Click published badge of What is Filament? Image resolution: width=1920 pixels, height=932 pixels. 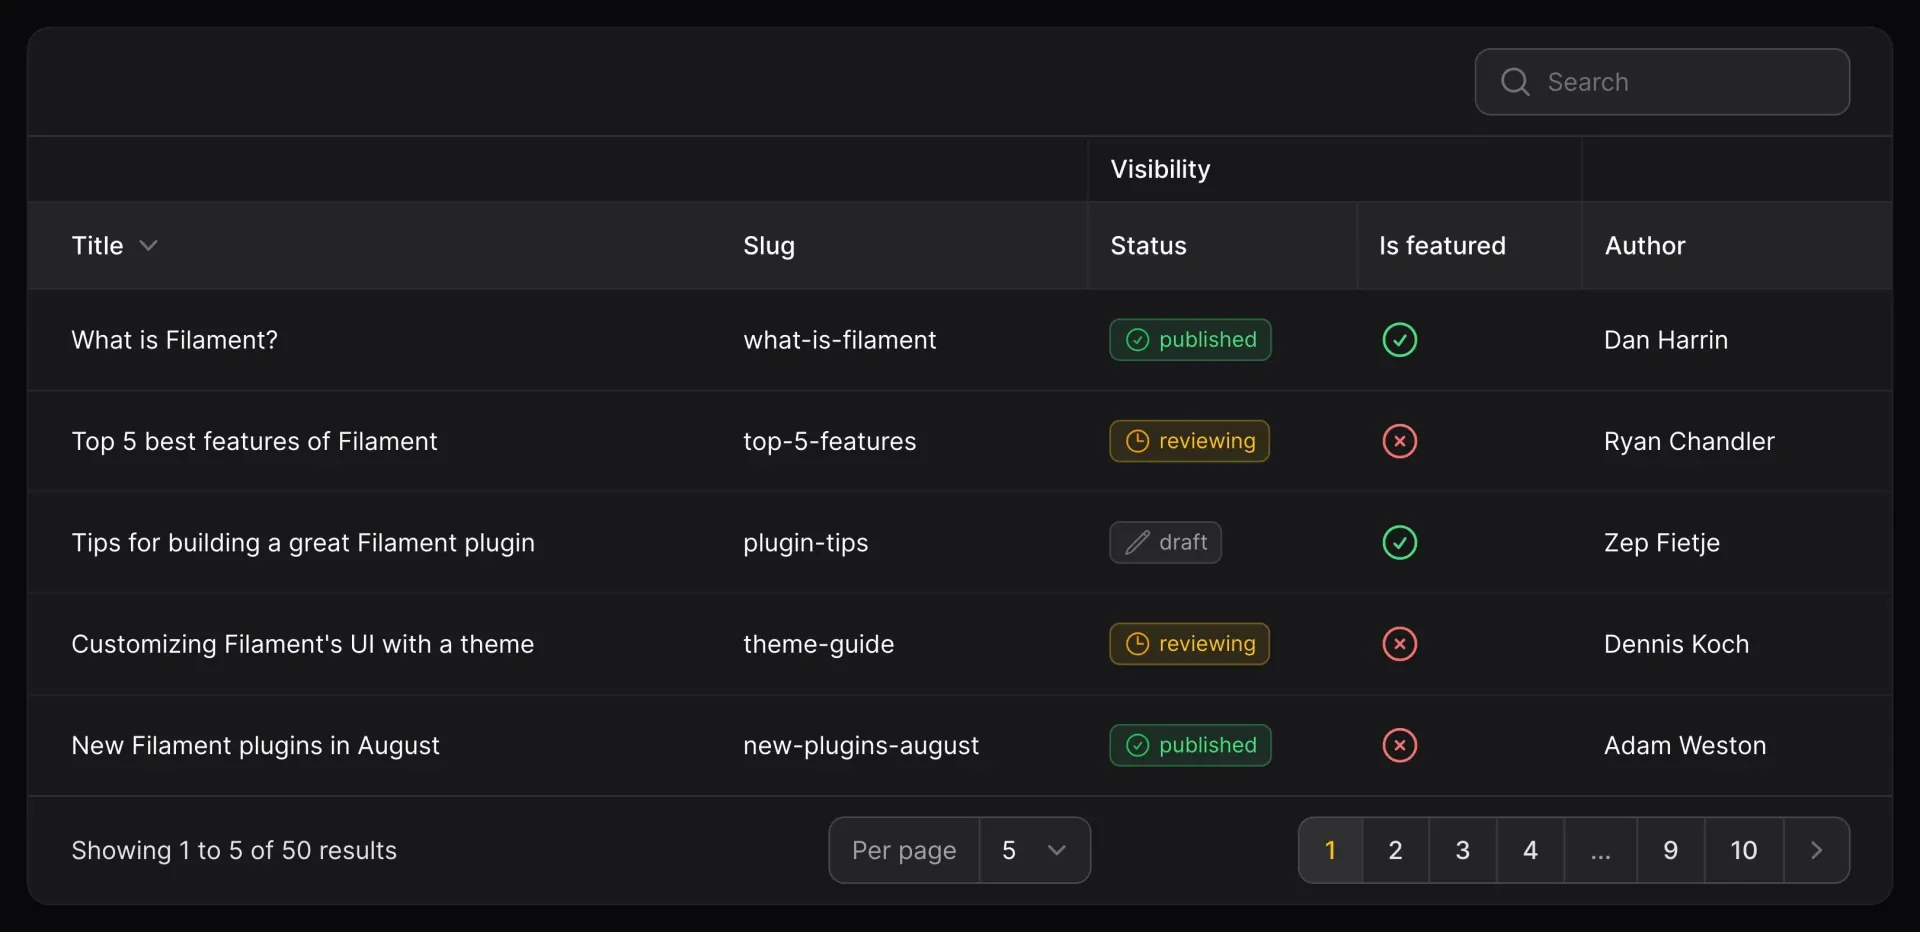[1190, 340]
